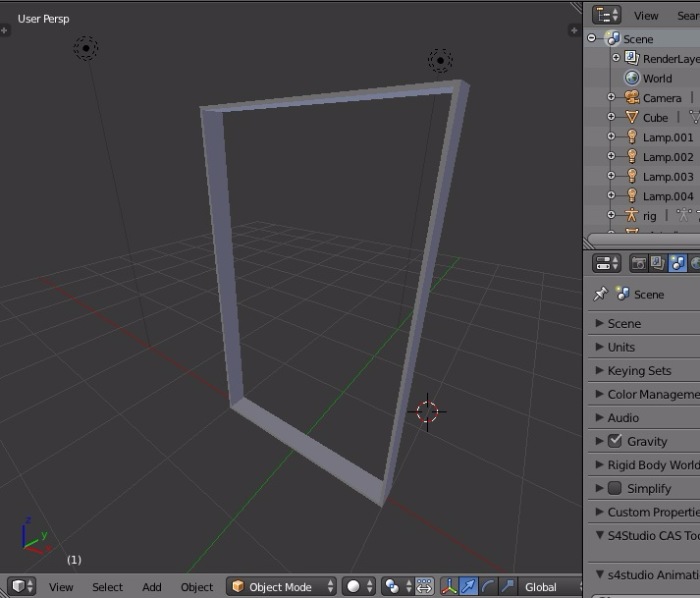Screen dimensions: 700x598
Task: Open the viewport shading selector
Action: (359, 587)
